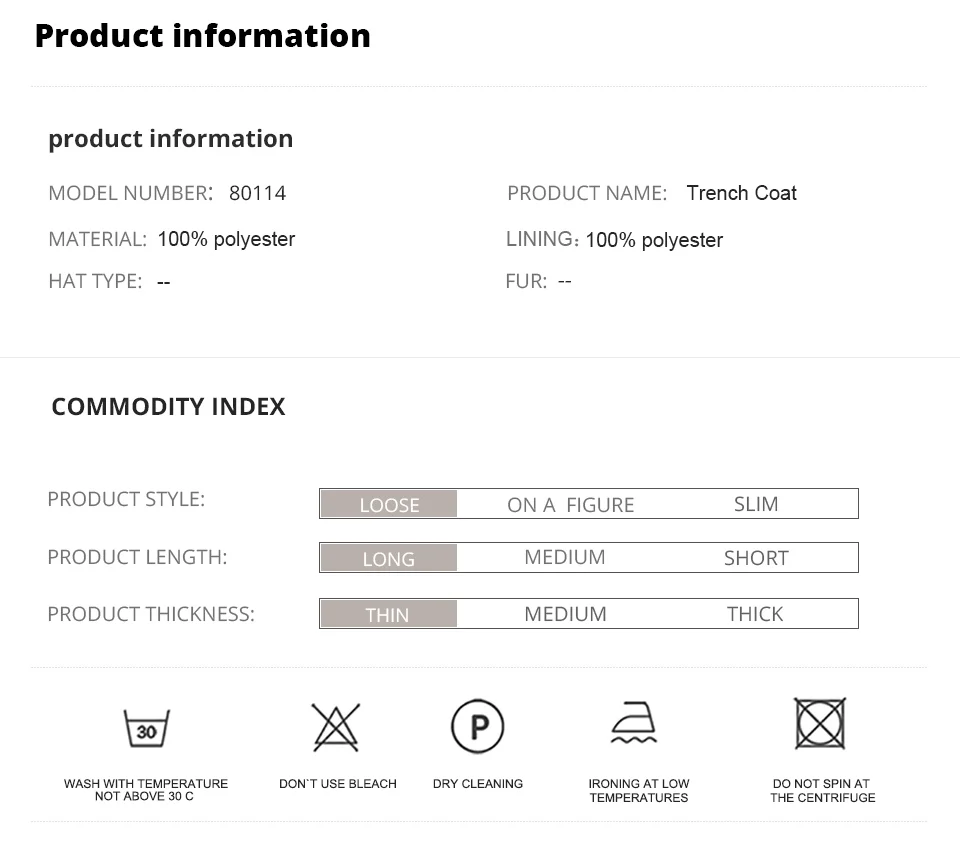Screen dimensions: 960x860
Task: Click the wash at 30 degrees icon
Action: [x=146, y=728]
